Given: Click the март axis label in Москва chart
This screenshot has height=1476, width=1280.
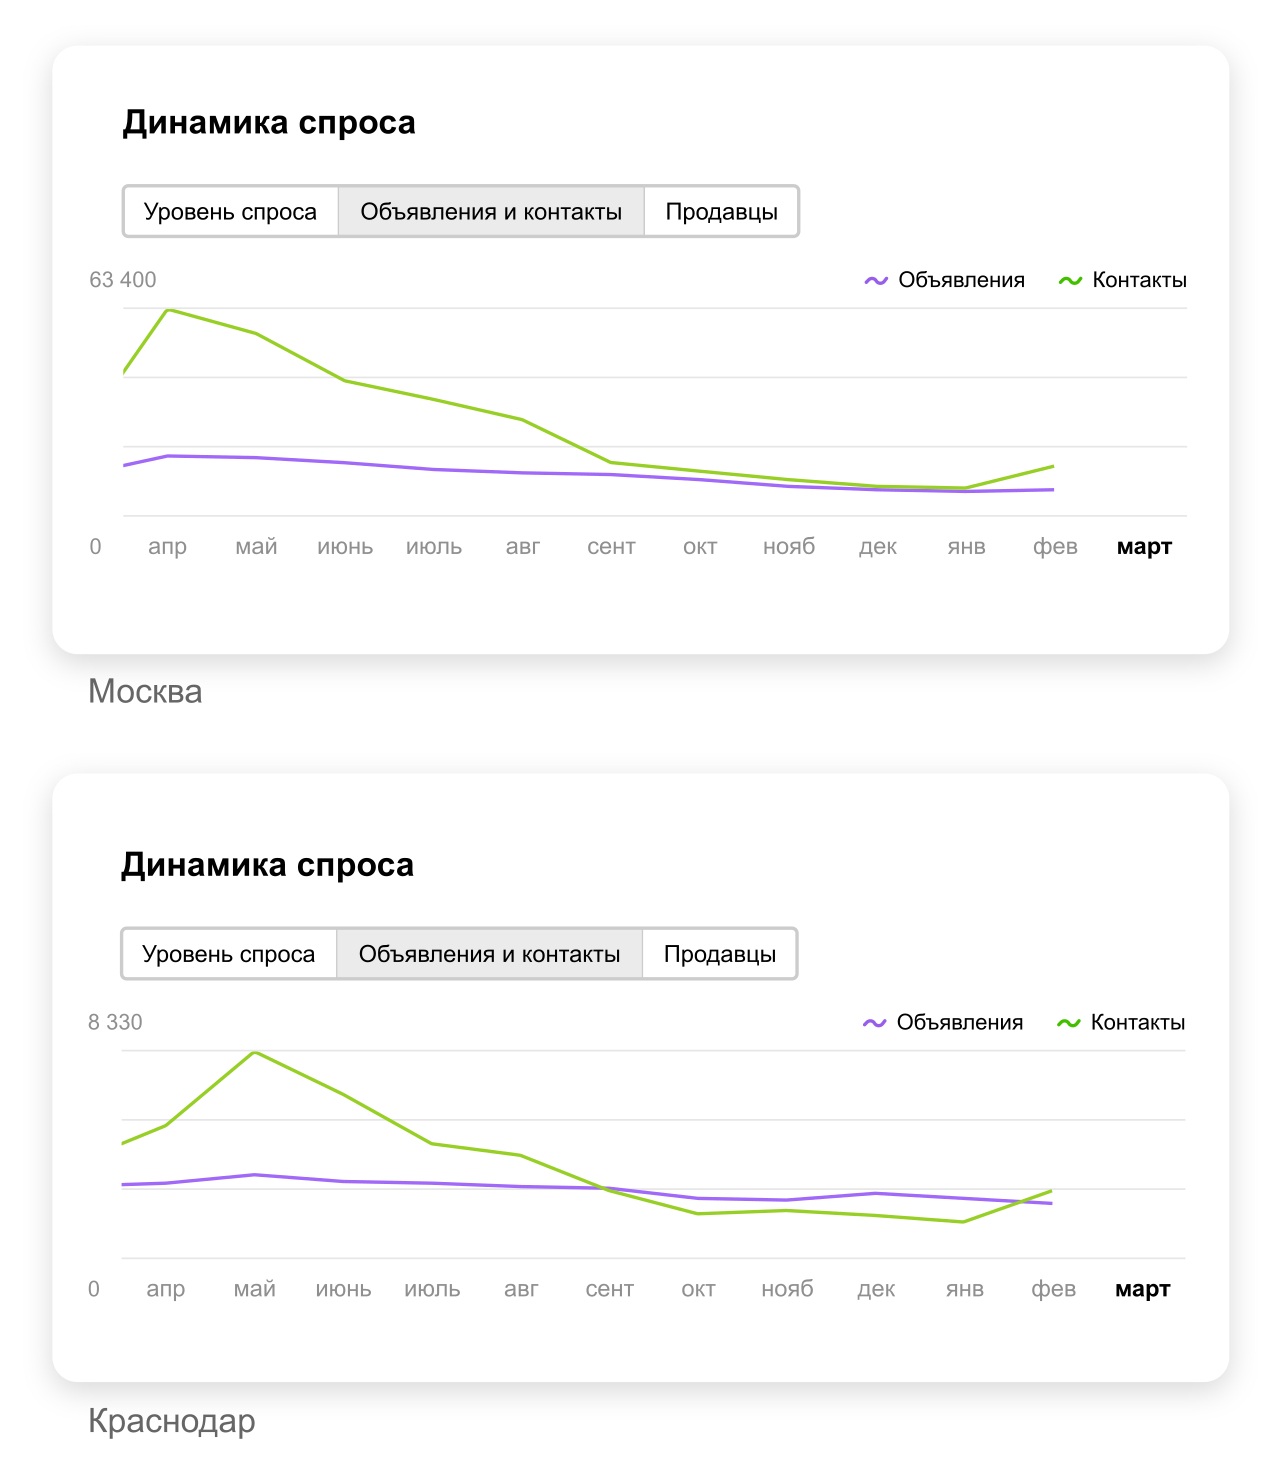Looking at the screenshot, I should [1143, 547].
